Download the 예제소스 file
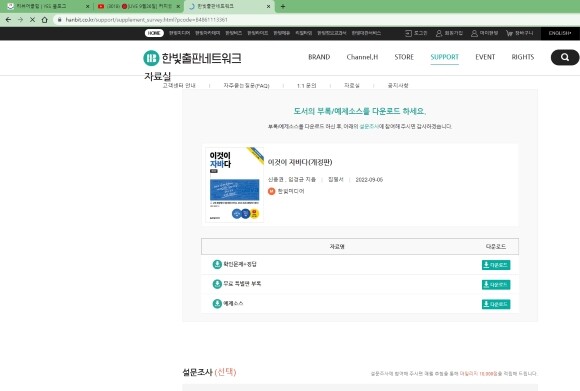Screen dimensions: 580x391 coord(496,304)
